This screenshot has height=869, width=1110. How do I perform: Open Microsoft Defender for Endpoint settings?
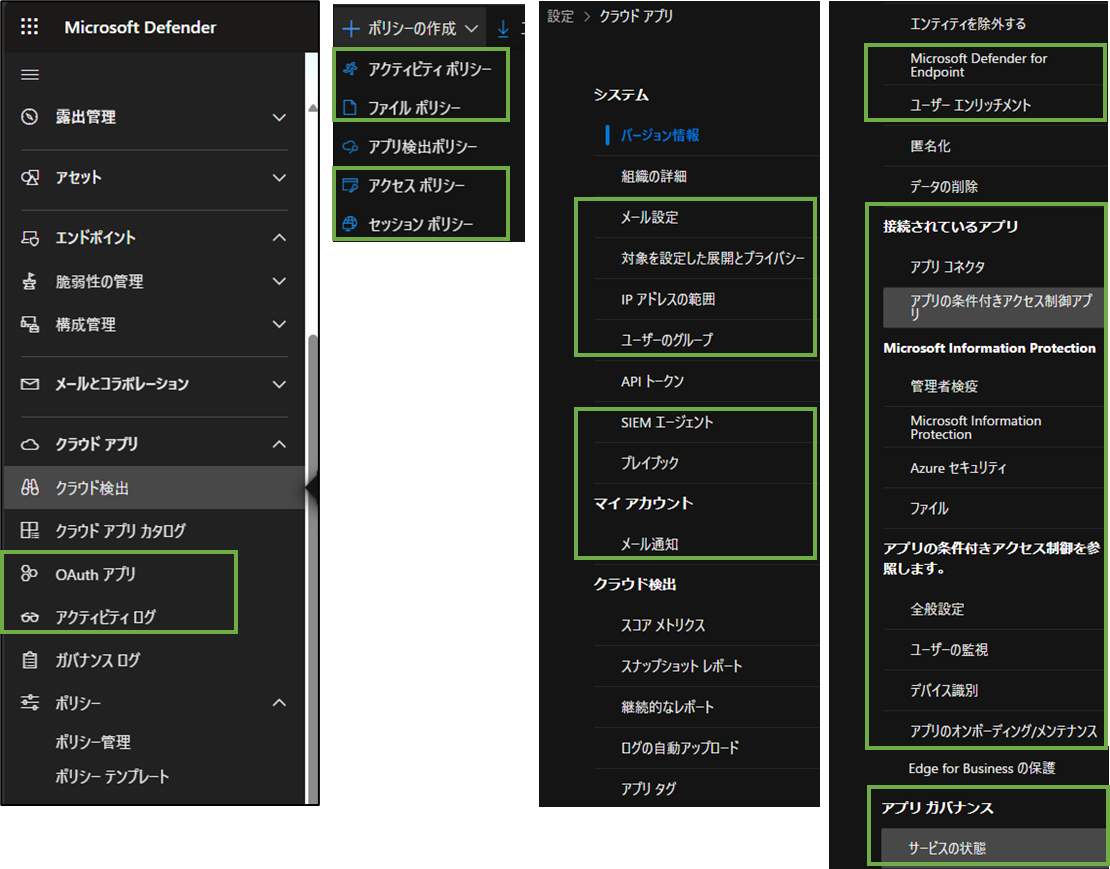click(x=978, y=65)
